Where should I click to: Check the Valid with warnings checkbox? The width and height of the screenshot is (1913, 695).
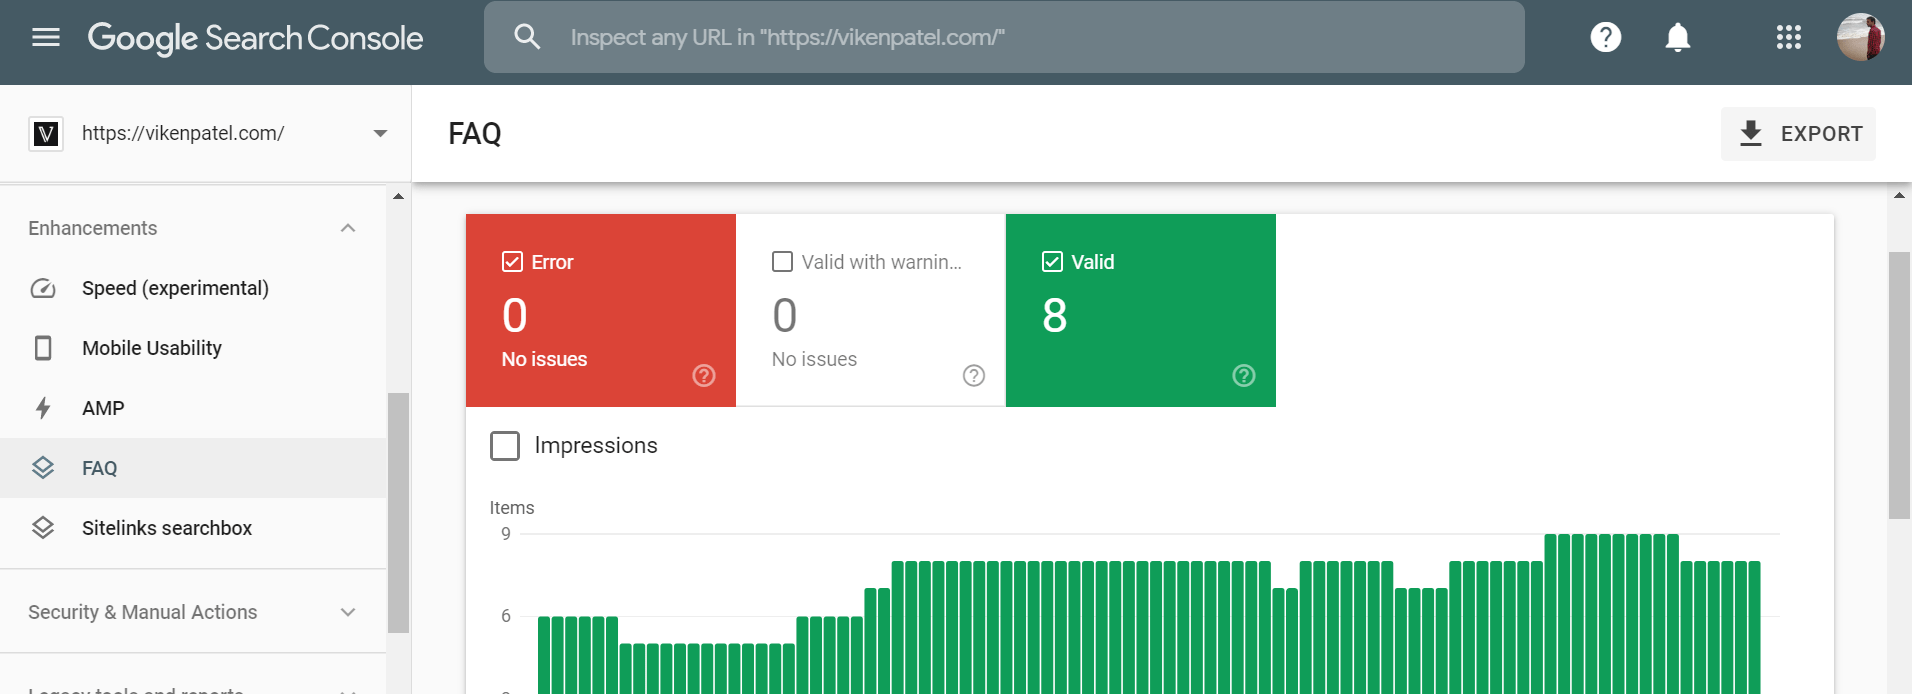point(782,262)
